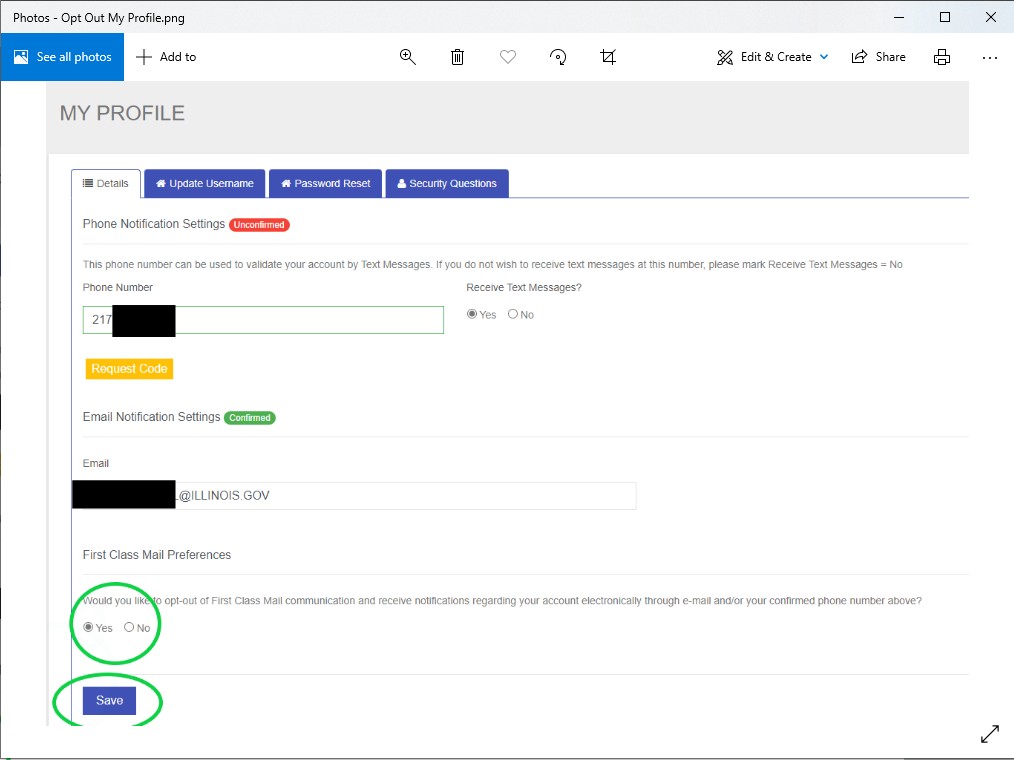Open the See more ellipsis menu

pyautogui.click(x=989, y=57)
